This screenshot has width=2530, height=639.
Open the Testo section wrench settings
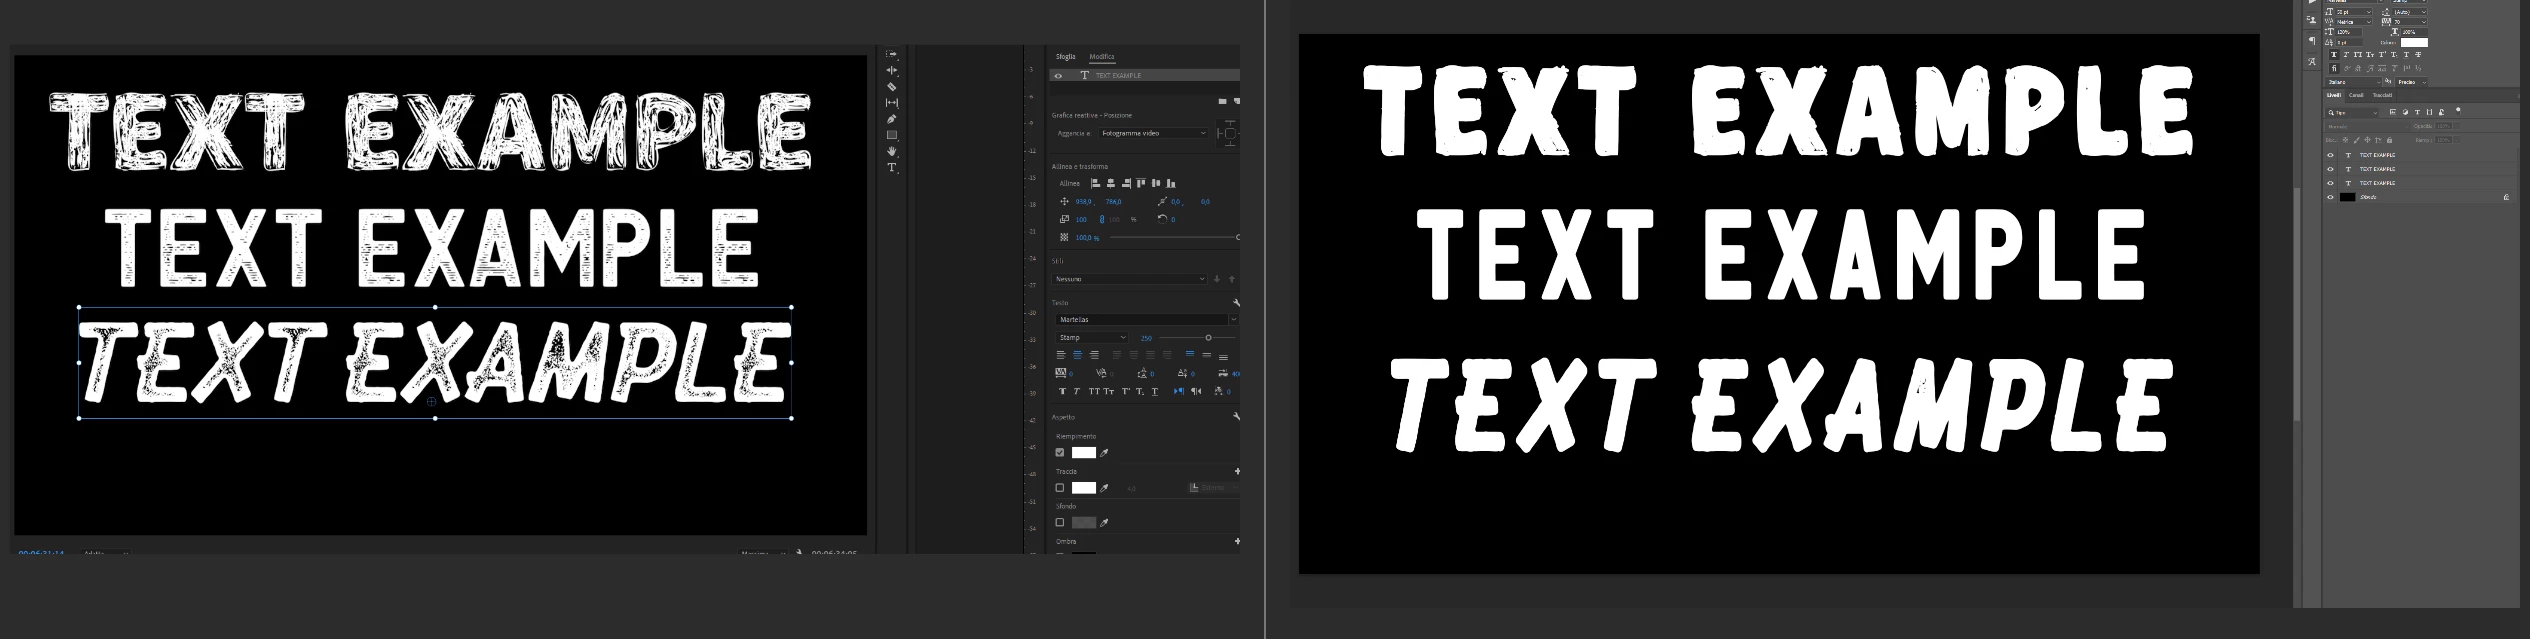pyautogui.click(x=1236, y=303)
